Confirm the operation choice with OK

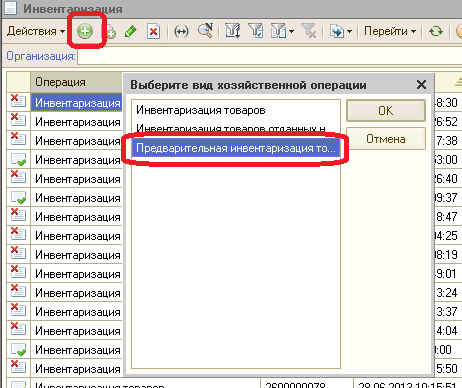point(386,111)
